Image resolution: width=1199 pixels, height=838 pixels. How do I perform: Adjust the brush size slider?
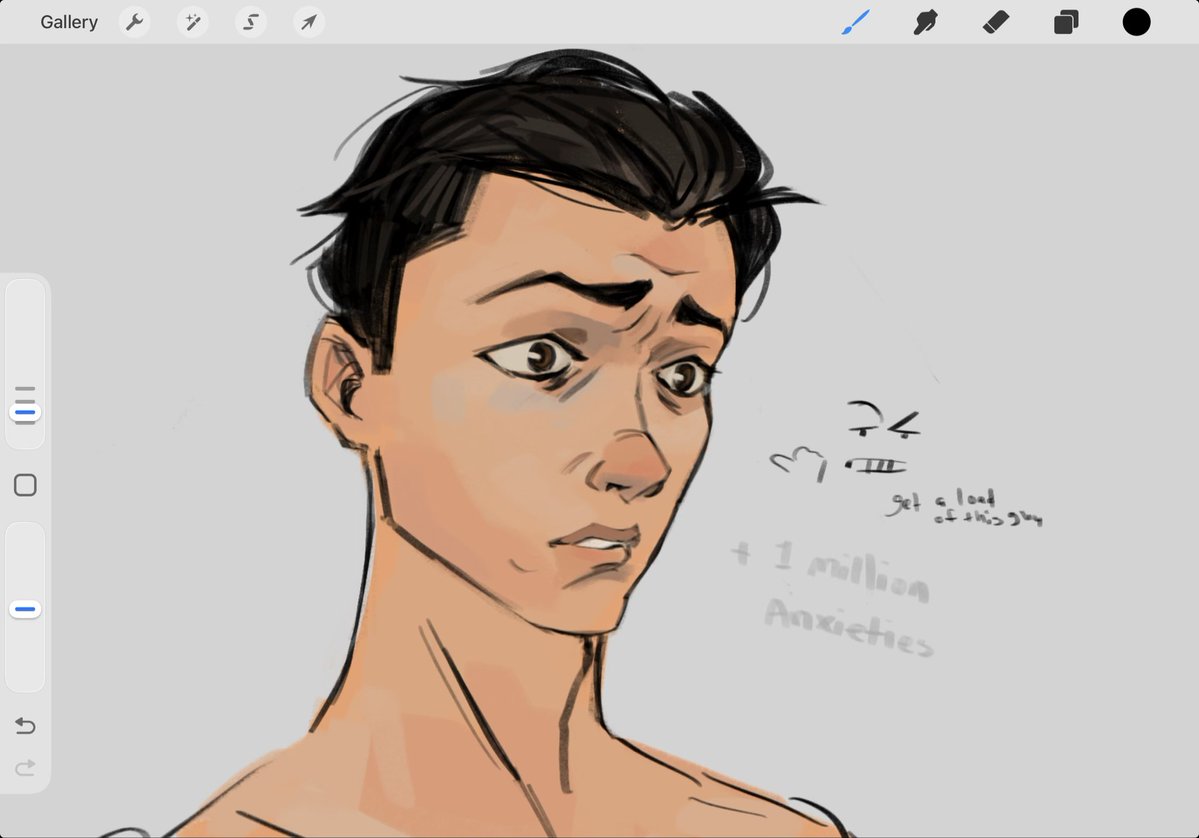[x=25, y=410]
